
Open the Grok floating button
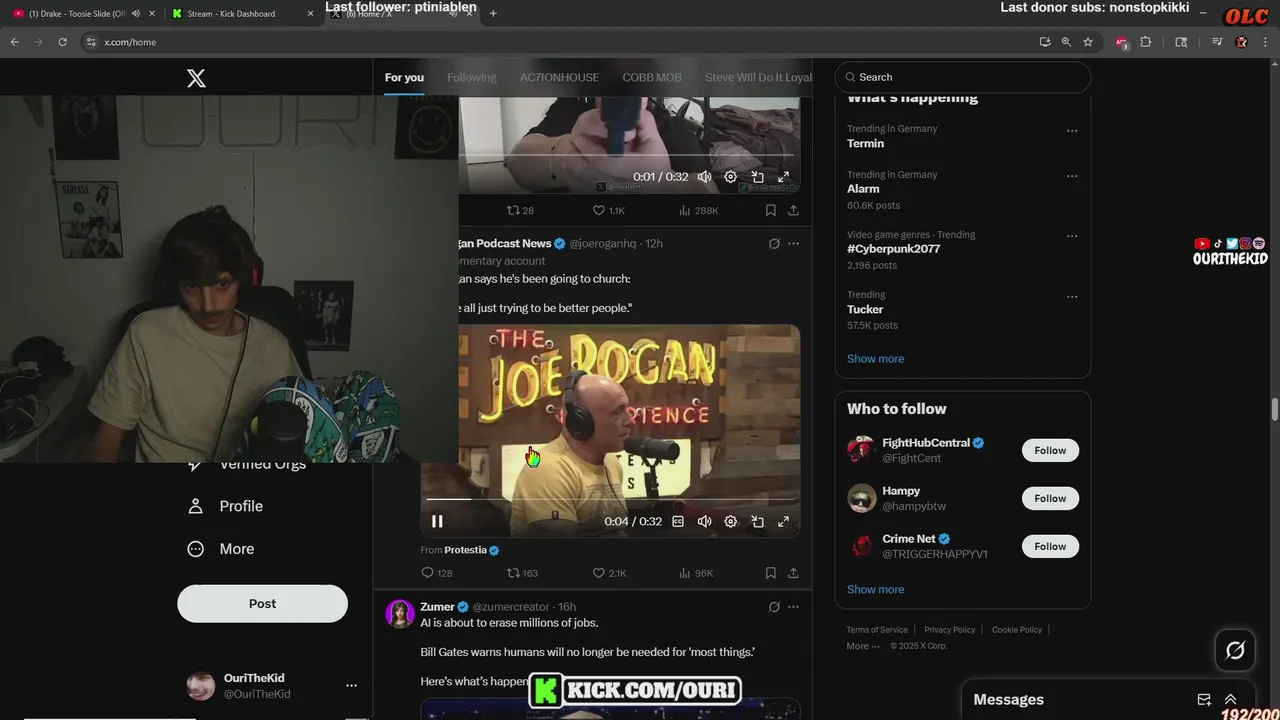tap(1235, 651)
